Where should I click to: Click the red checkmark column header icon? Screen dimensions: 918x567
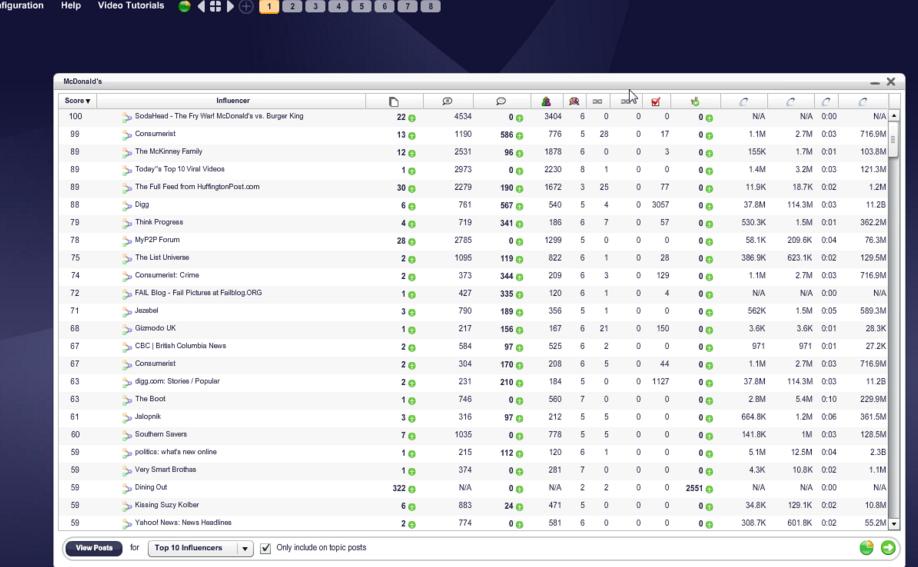point(656,101)
